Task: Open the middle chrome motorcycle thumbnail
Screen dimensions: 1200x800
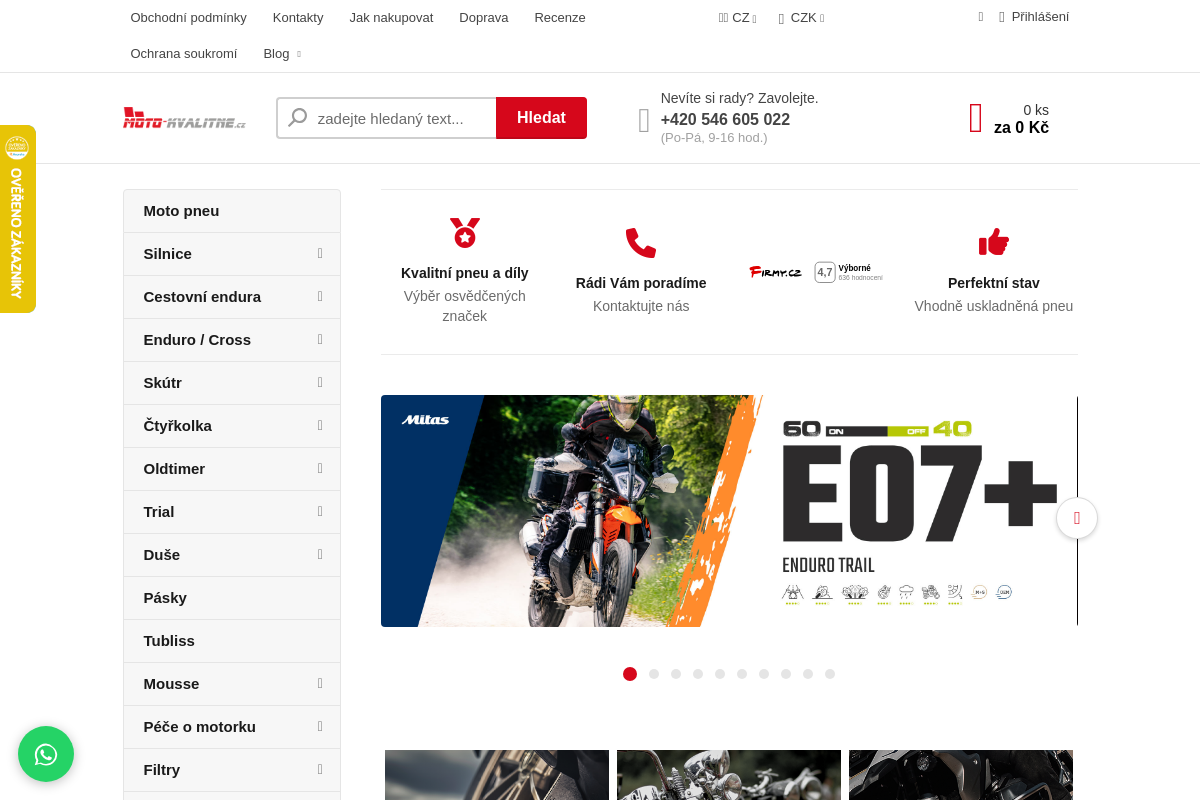Action: coord(729,775)
